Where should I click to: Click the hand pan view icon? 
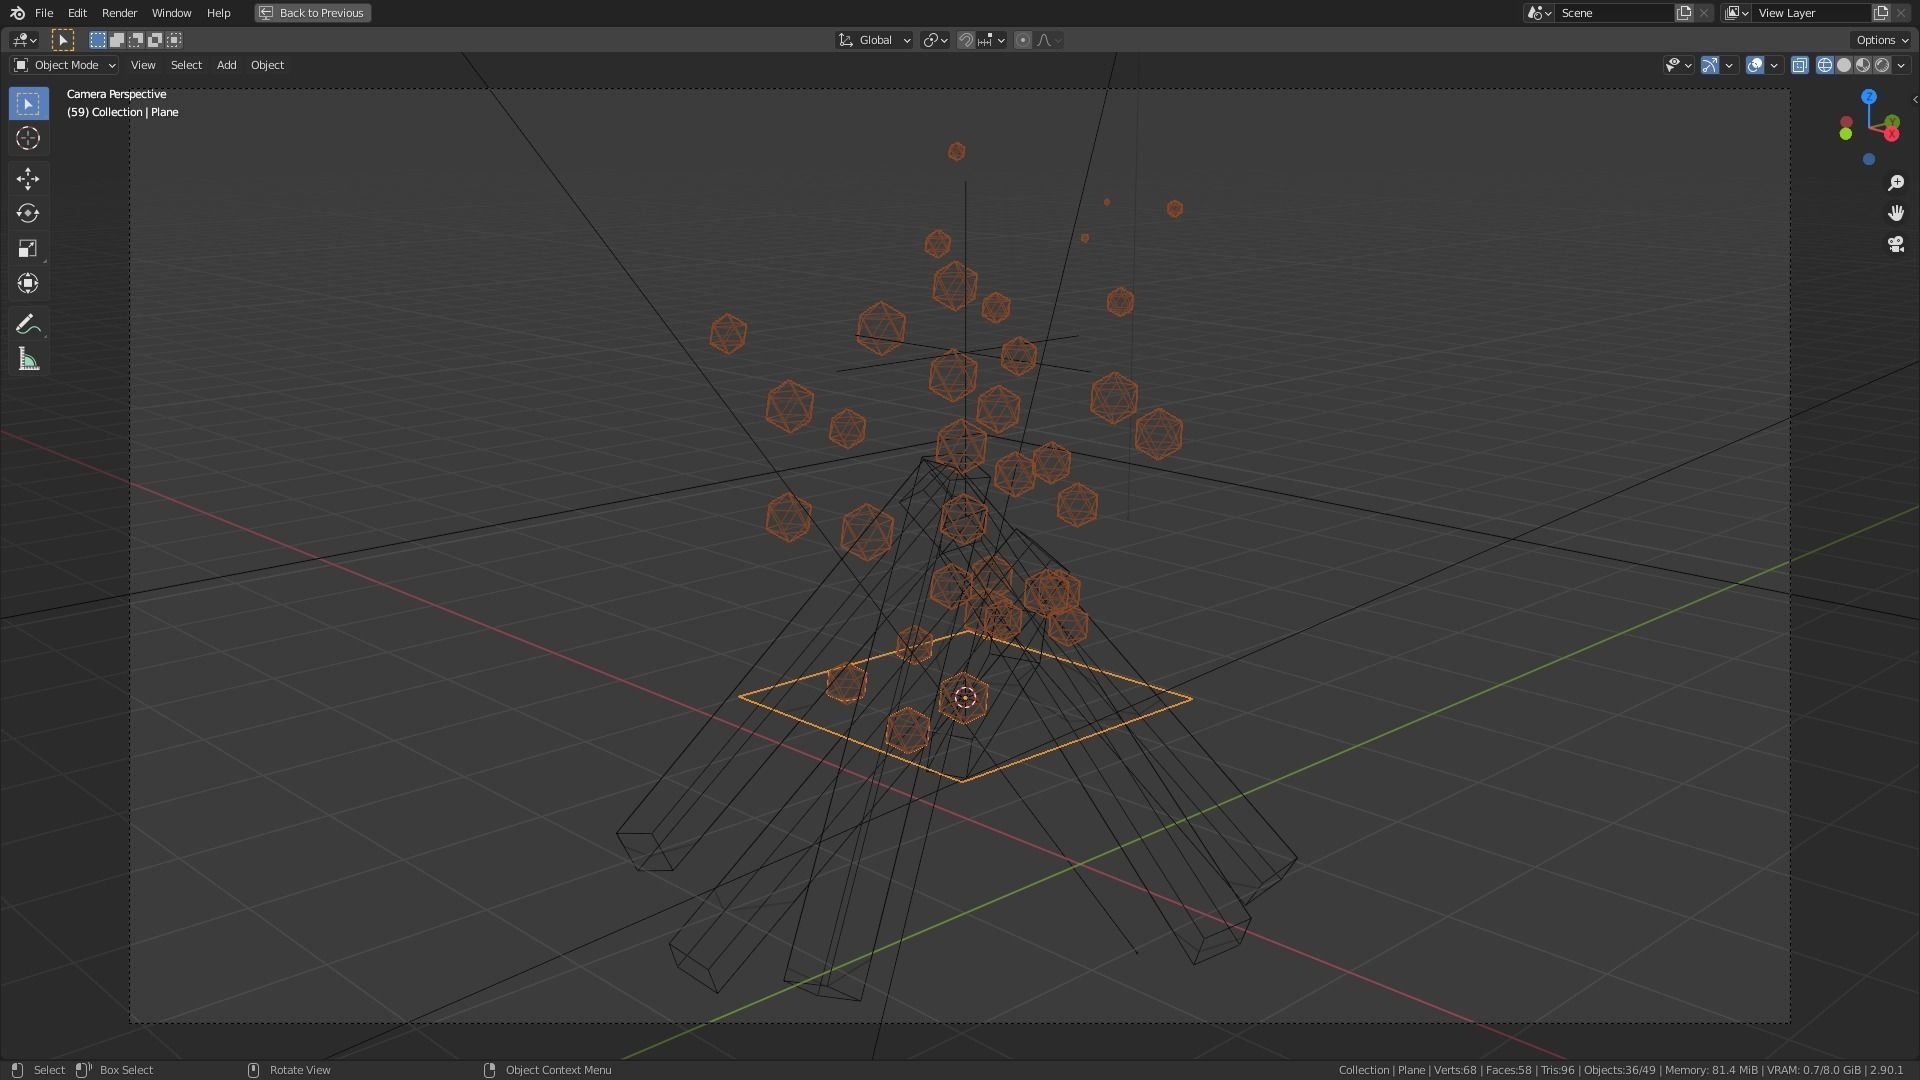click(x=1895, y=213)
